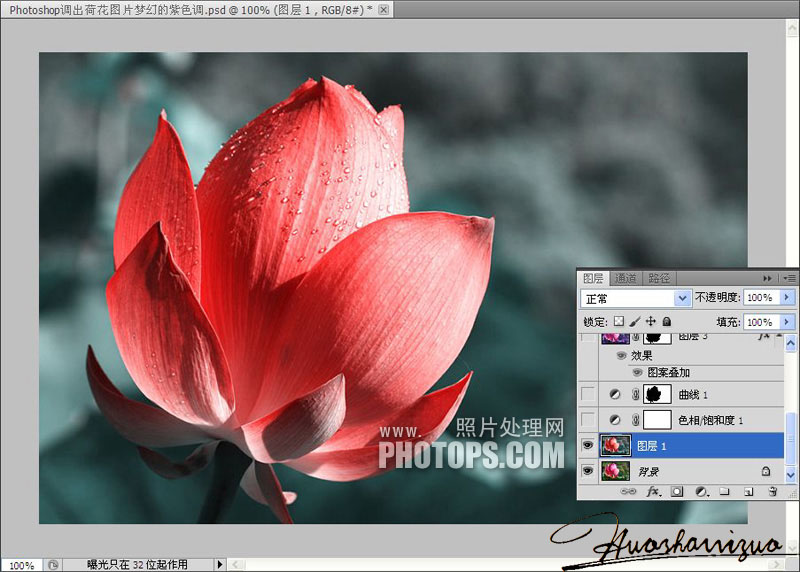Hide 图层 1 layer with eye icon

coord(588,445)
